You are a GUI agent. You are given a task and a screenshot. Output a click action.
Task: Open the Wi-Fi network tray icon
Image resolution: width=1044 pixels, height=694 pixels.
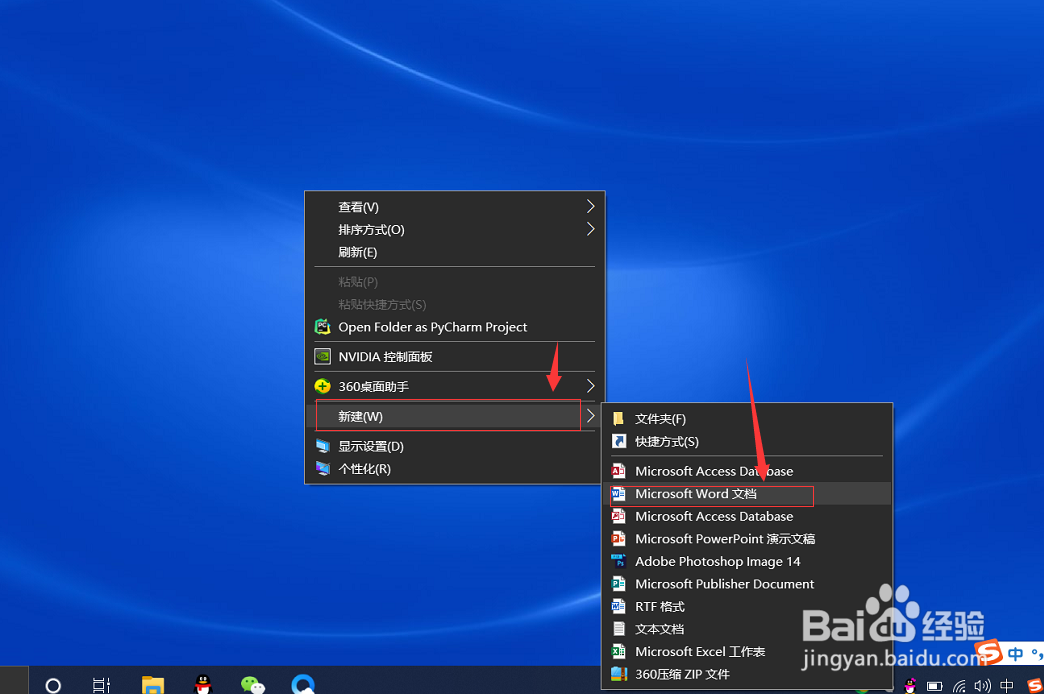click(959, 686)
